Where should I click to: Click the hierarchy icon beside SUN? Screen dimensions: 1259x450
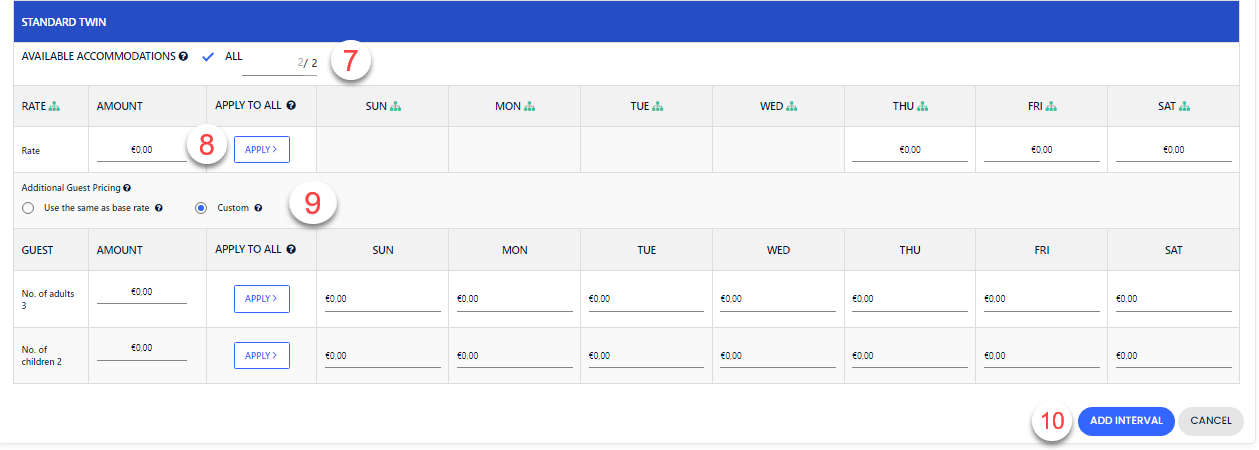pos(396,105)
